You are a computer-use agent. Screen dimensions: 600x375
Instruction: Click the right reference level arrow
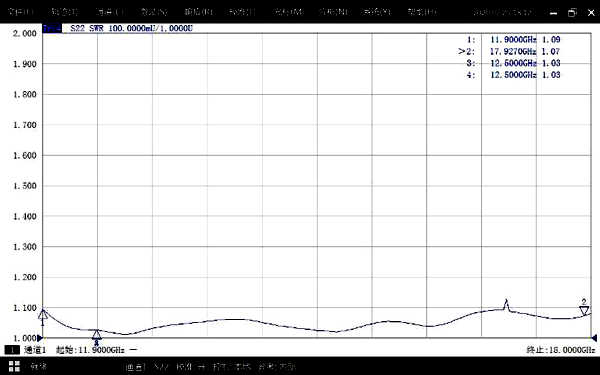[594, 338]
